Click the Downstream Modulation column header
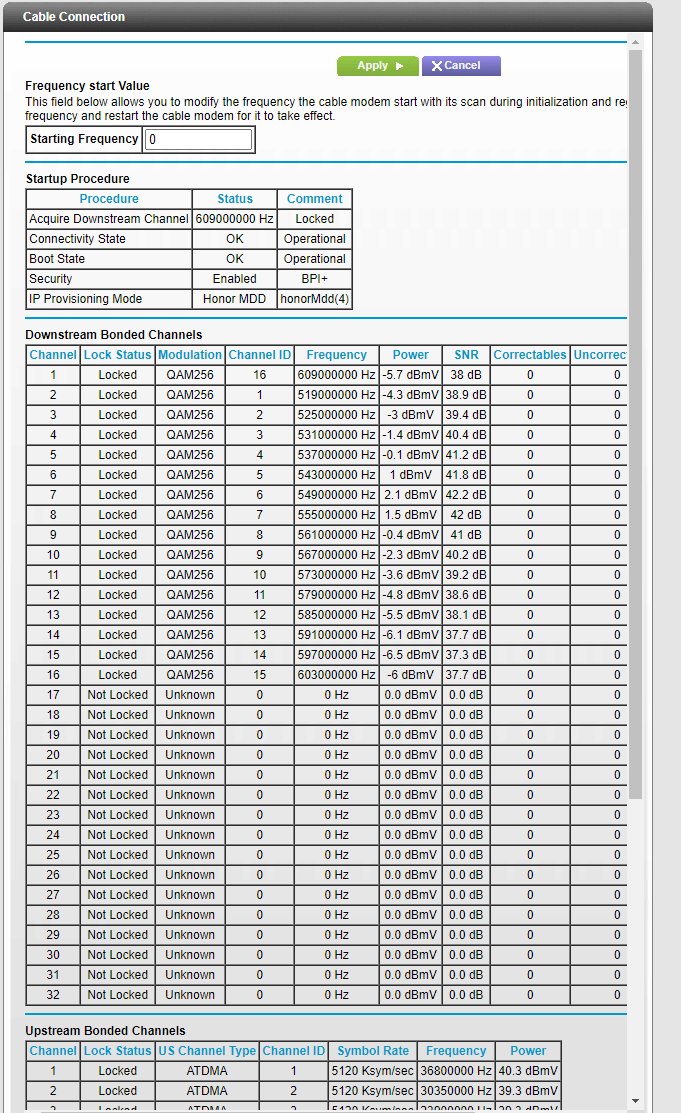Viewport: 681px width, 1113px height. (190, 355)
